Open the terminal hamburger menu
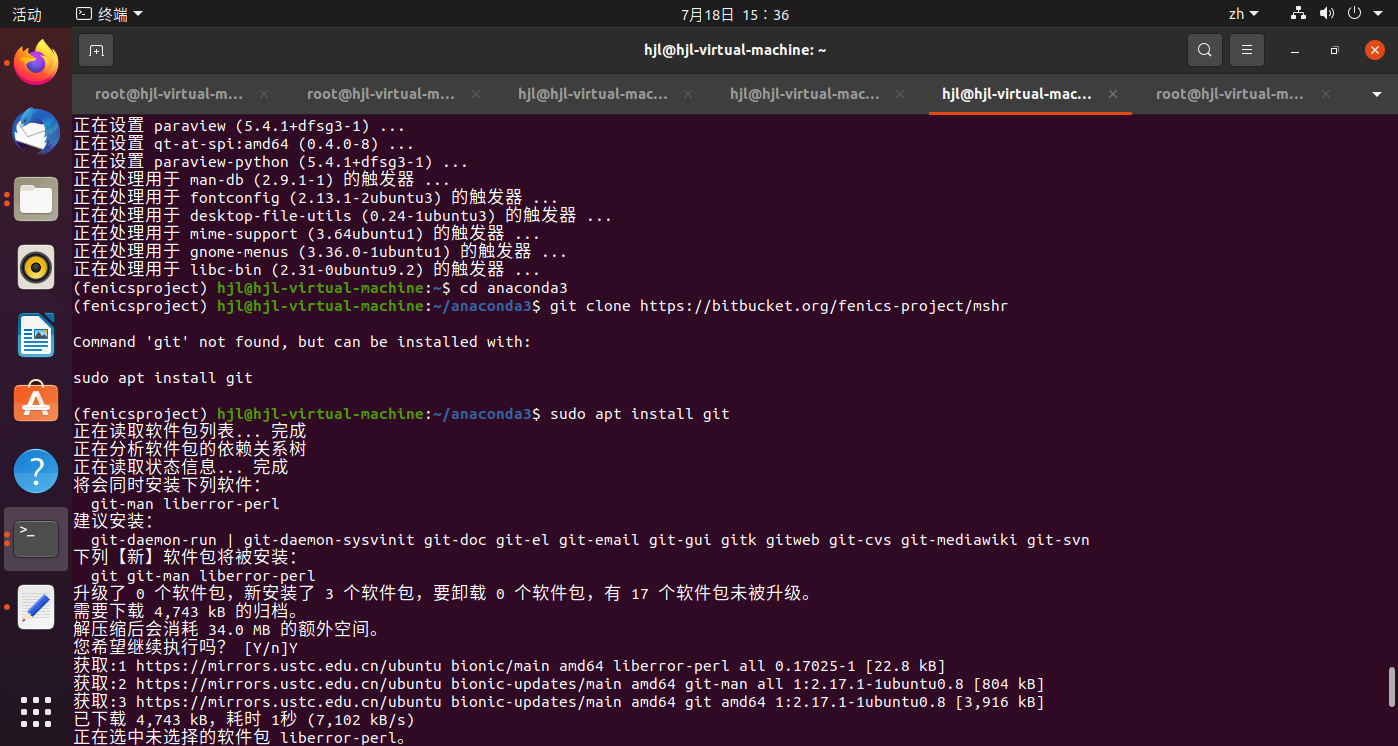The image size is (1398, 746). tap(1246, 49)
